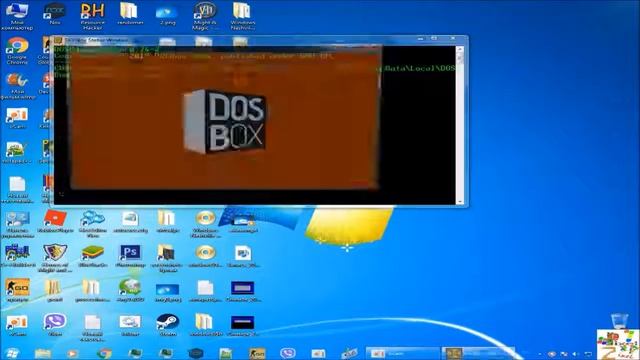Maximize the DOSBox Status Window
The image size is (640, 360).
tap(434, 38)
